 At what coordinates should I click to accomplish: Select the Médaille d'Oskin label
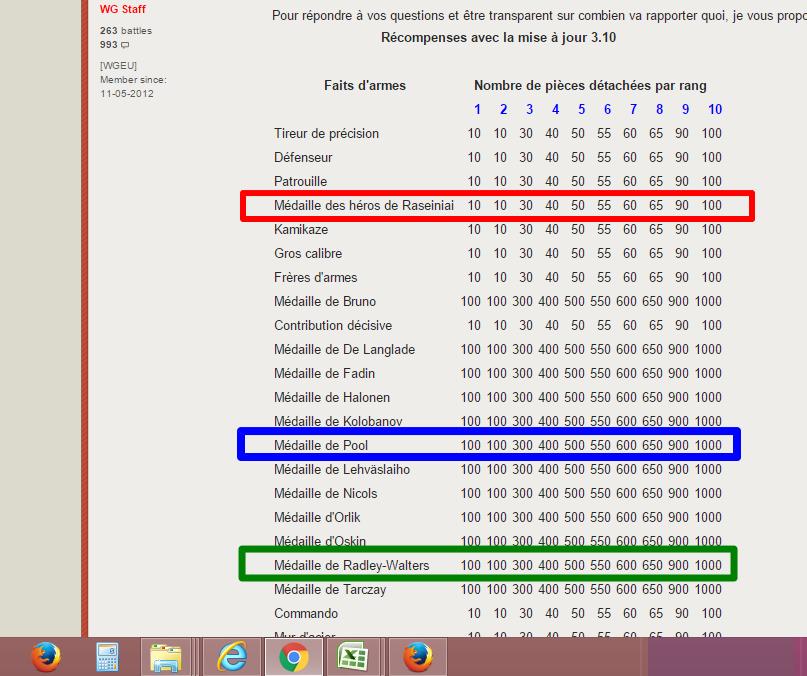coord(320,542)
